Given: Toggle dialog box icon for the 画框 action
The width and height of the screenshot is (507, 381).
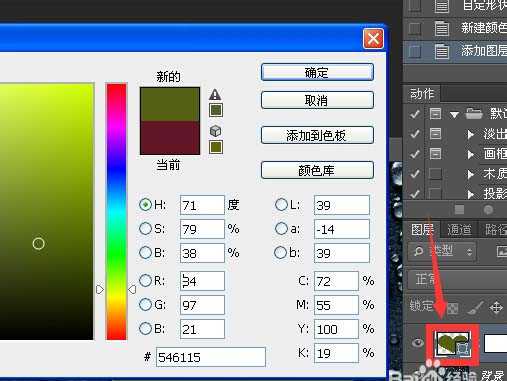Looking at the screenshot, I should coord(435,154).
